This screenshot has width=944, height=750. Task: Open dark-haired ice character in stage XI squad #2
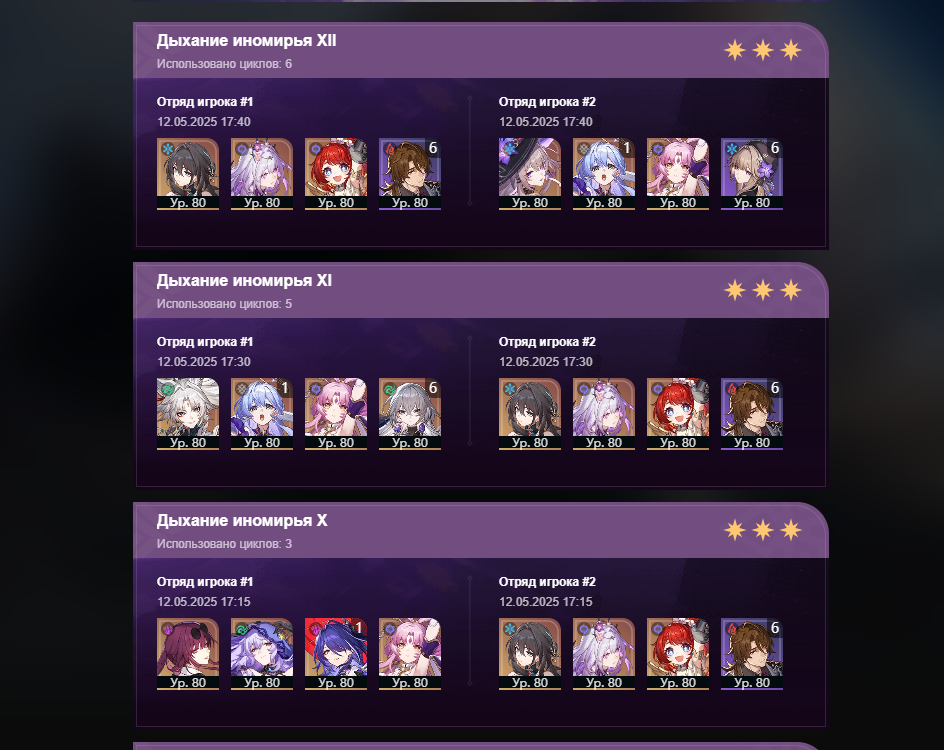[529, 414]
